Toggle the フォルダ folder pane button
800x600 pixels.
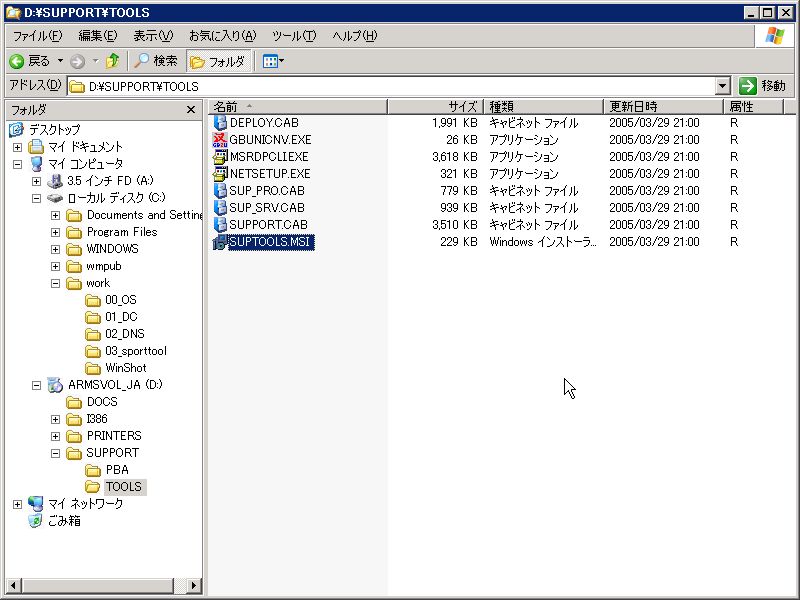click(x=218, y=62)
